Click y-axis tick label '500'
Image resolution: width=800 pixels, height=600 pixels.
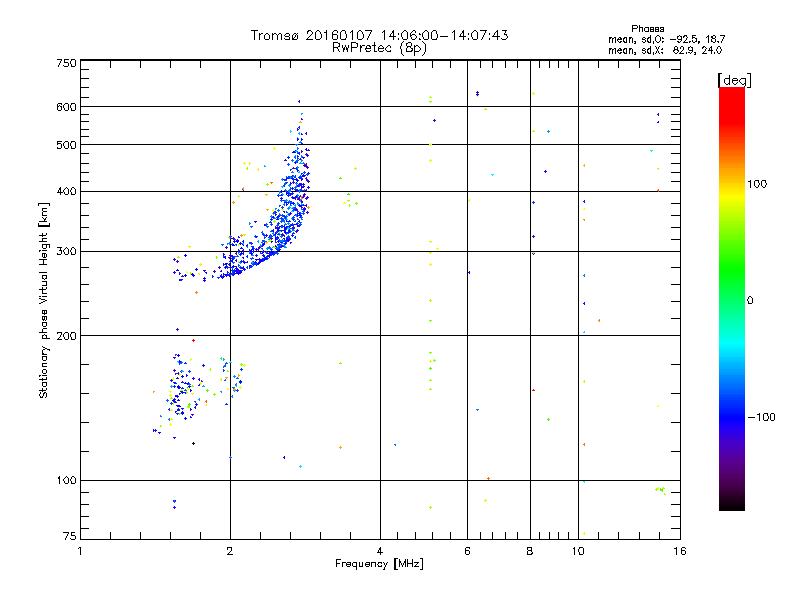(66, 145)
